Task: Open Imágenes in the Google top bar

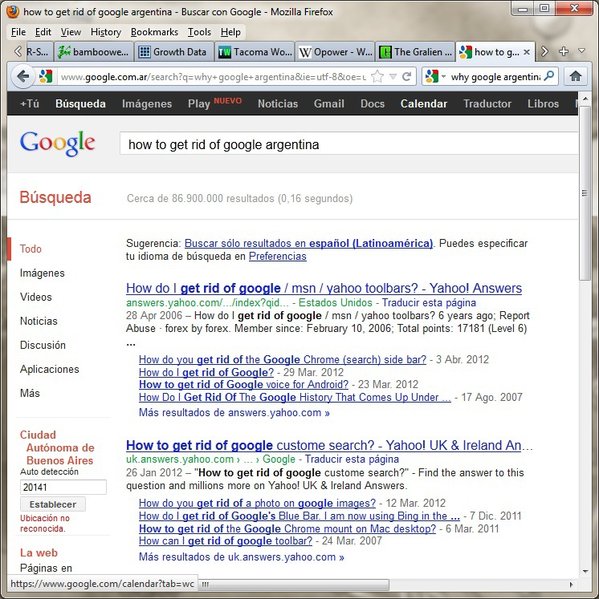Action: (147, 104)
